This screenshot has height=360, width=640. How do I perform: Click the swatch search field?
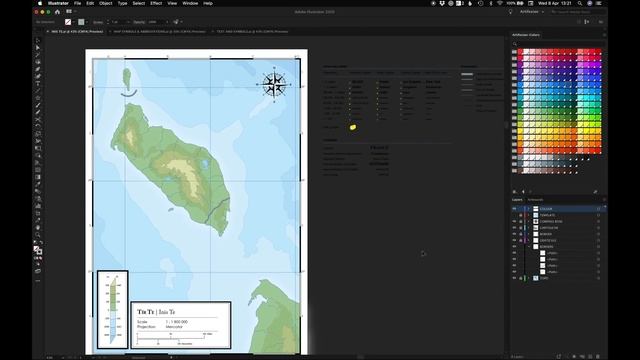coord(557,44)
